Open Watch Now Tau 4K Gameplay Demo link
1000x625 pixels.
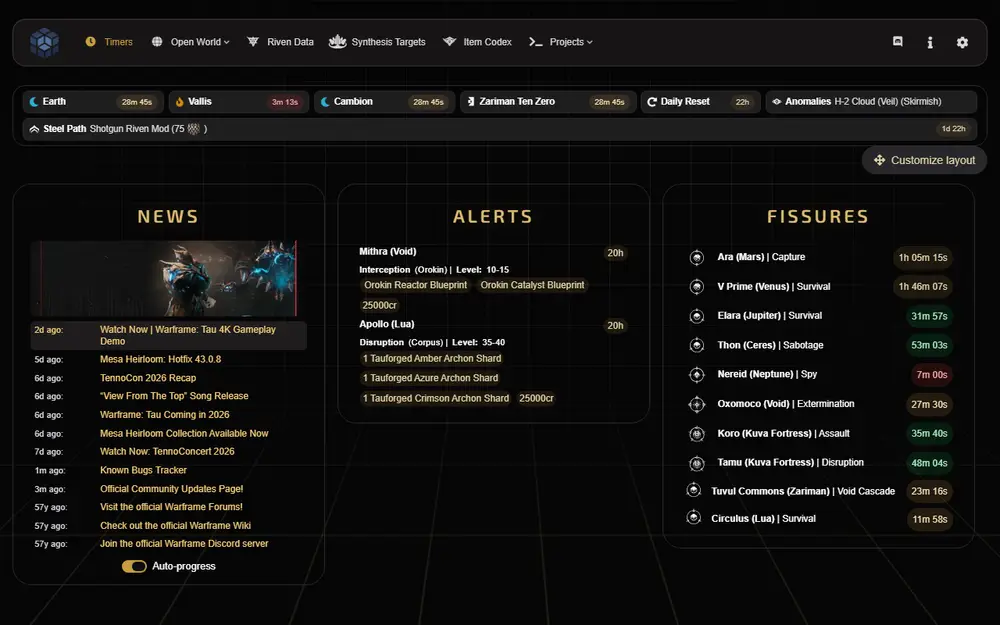click(x=188, y=335)
